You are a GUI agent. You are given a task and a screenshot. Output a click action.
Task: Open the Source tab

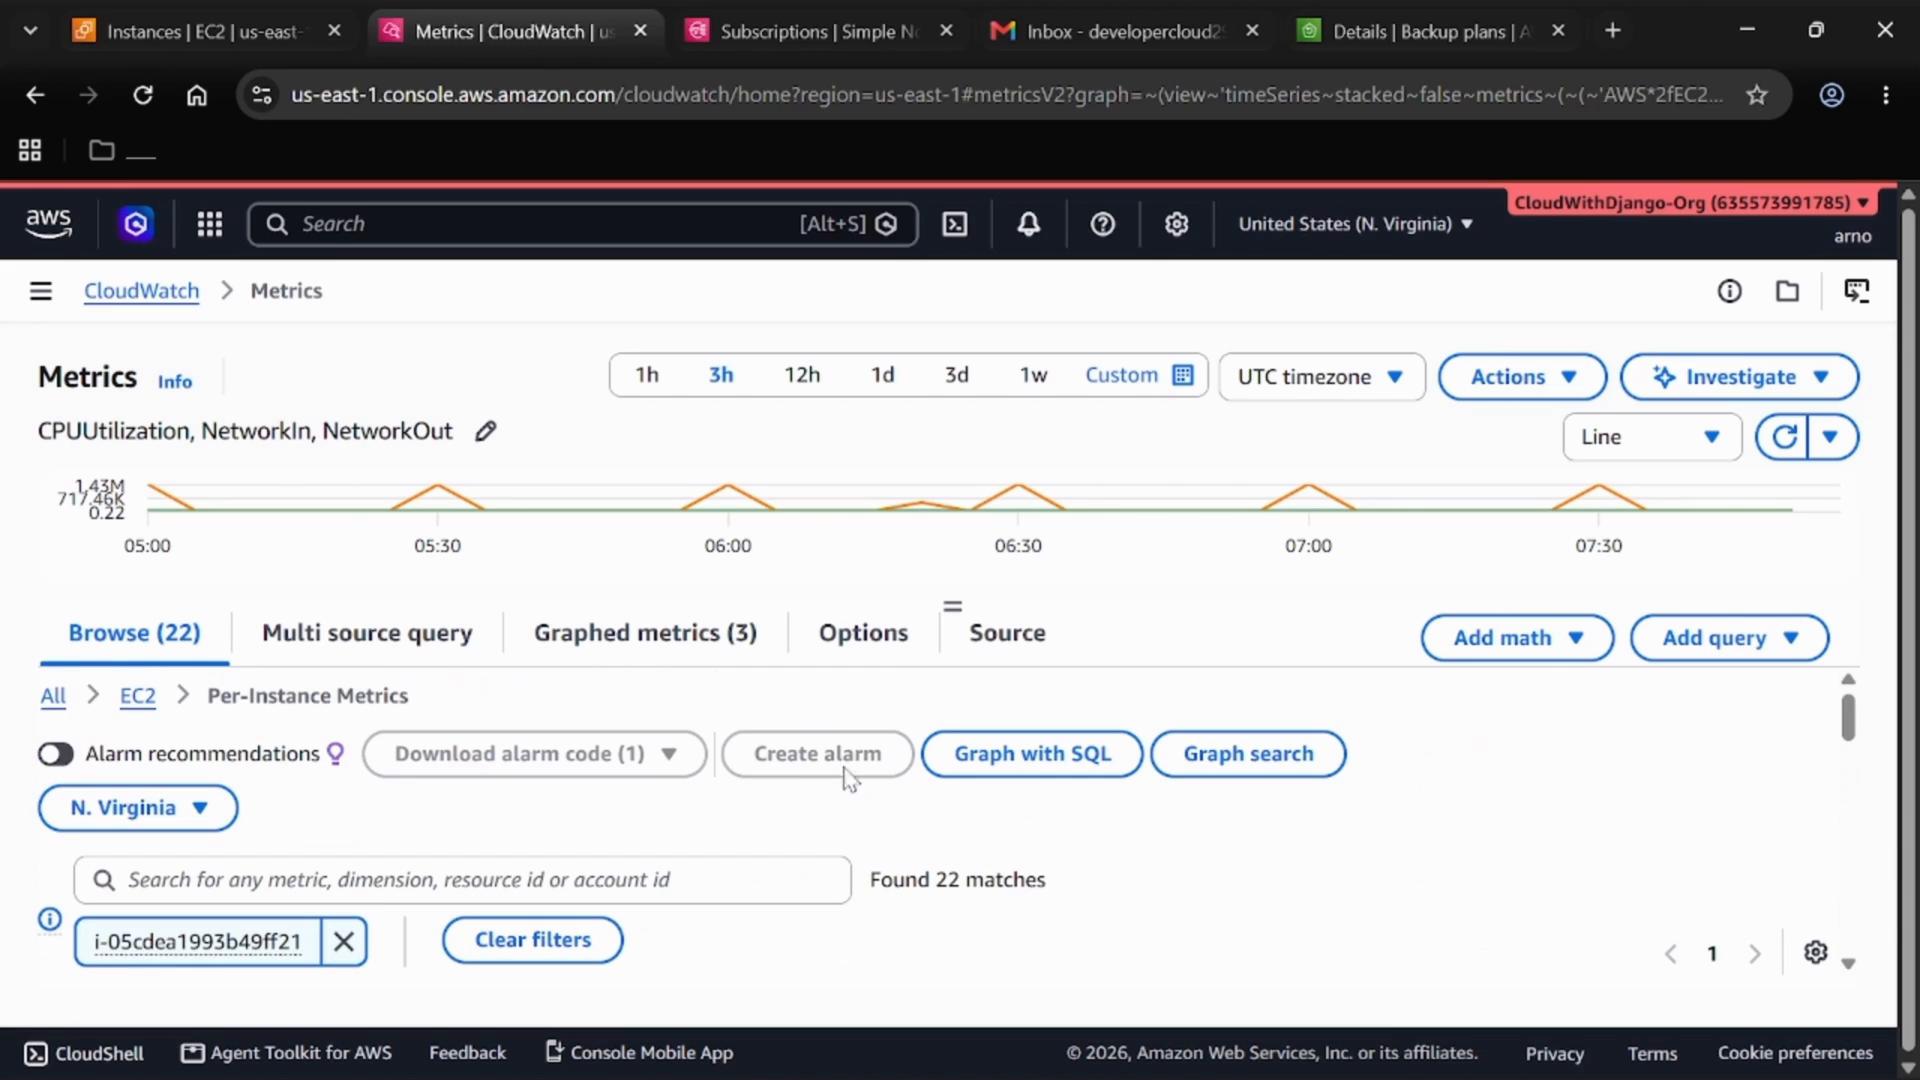[x=1007, y=633]
